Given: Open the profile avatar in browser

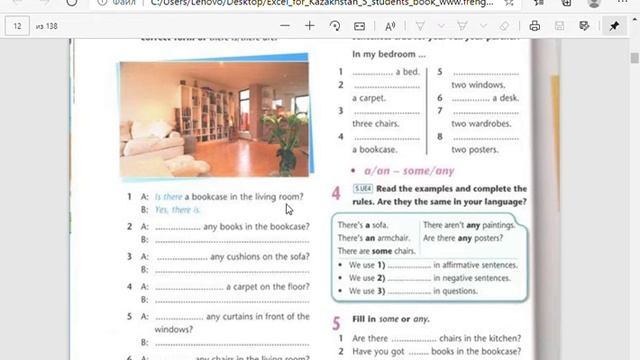Looking at the screenshot, I should tap(594, 3).
